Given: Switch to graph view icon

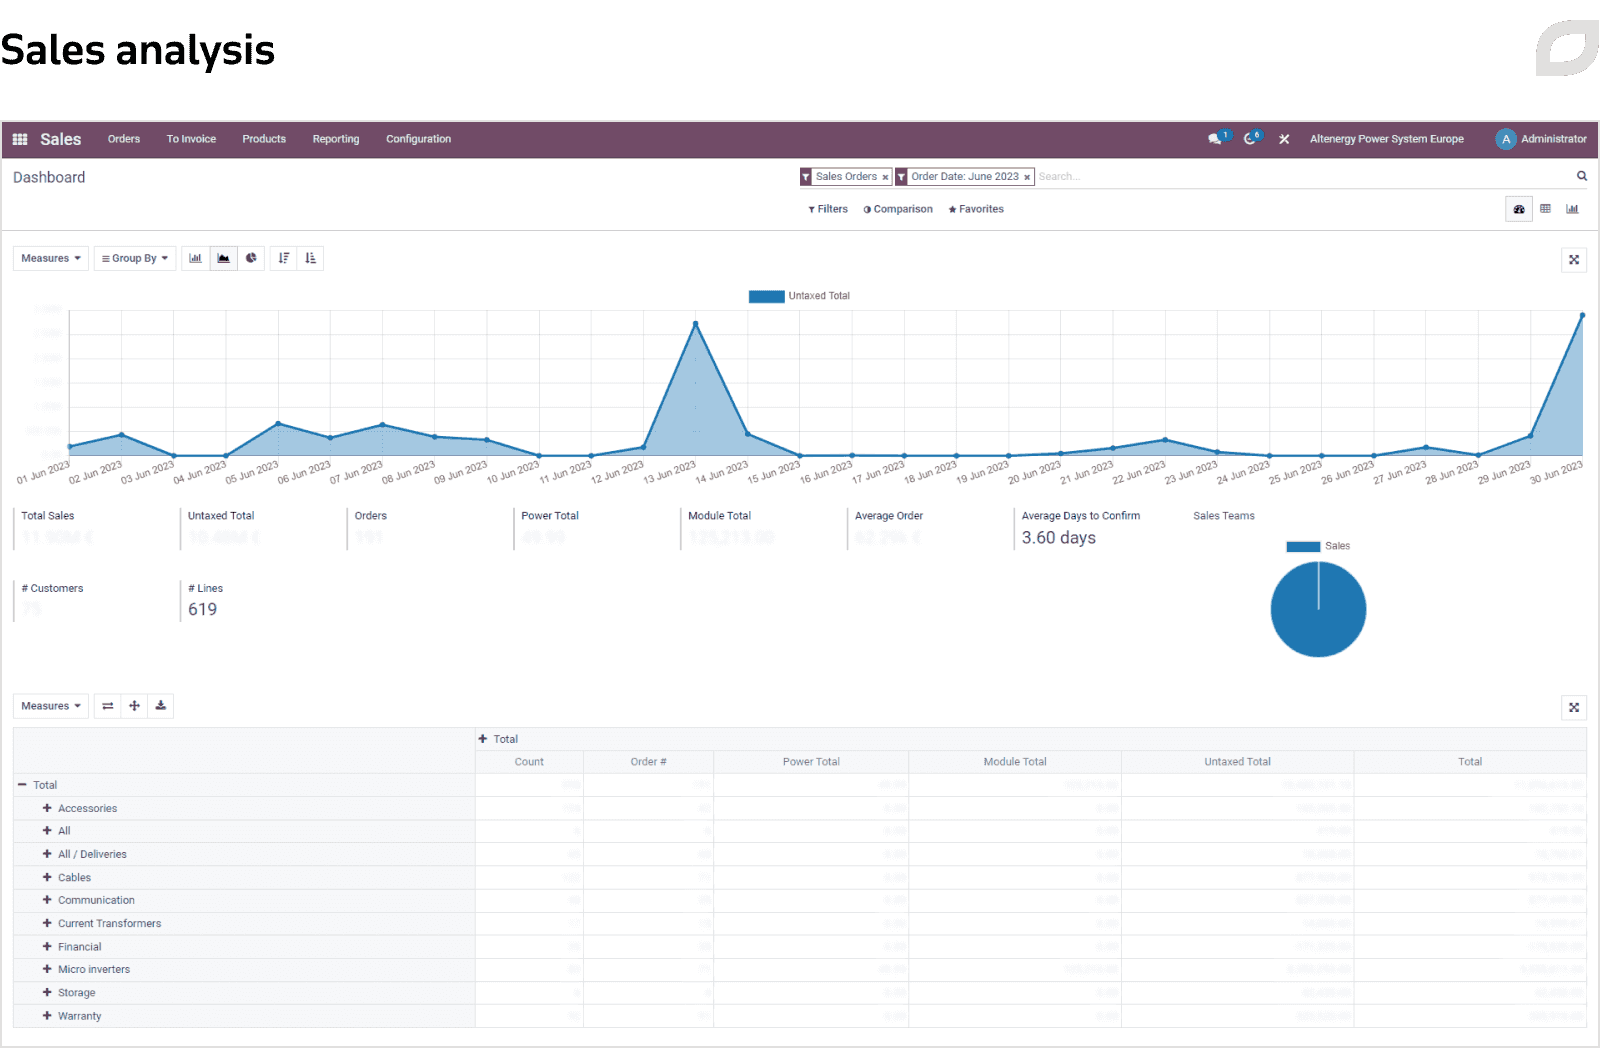Looking at the screenshot, I should click(x=1572, y=209).
